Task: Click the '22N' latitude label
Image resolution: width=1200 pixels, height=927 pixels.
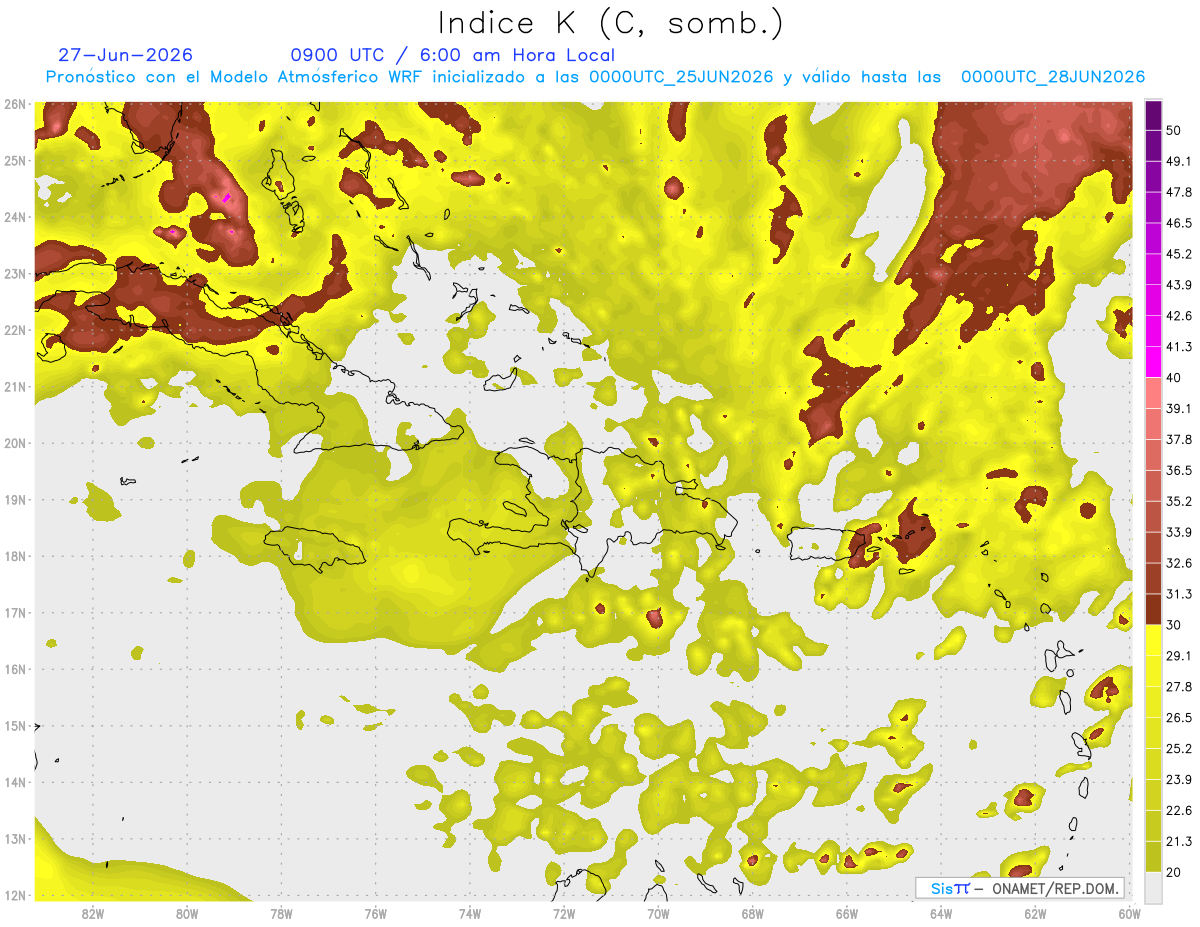Action: click(15, 330)
